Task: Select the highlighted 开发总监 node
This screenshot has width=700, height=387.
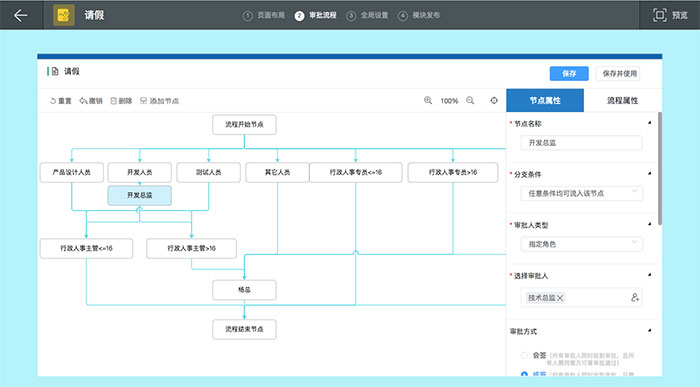Action: click(x=140, y=196)
